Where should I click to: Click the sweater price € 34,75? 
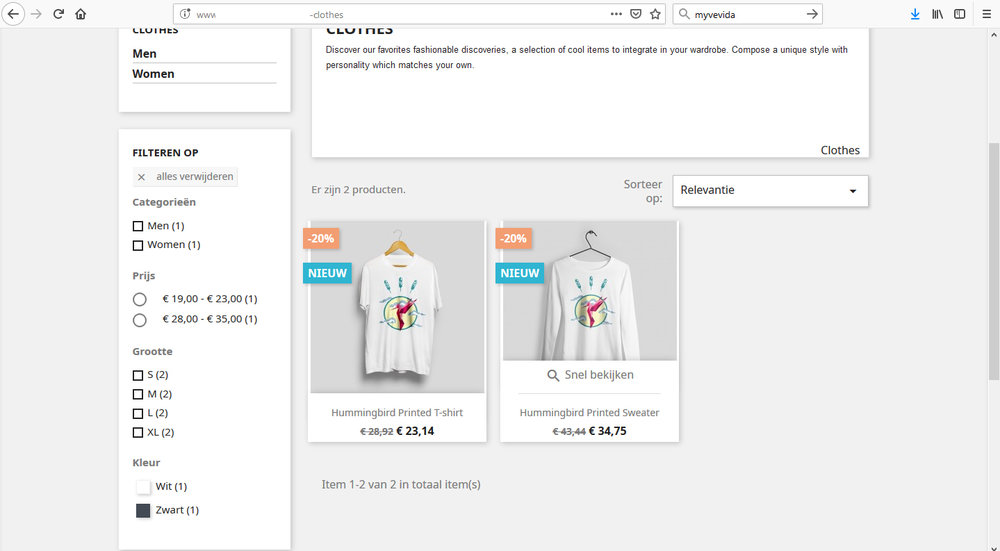tap(608, 431)
